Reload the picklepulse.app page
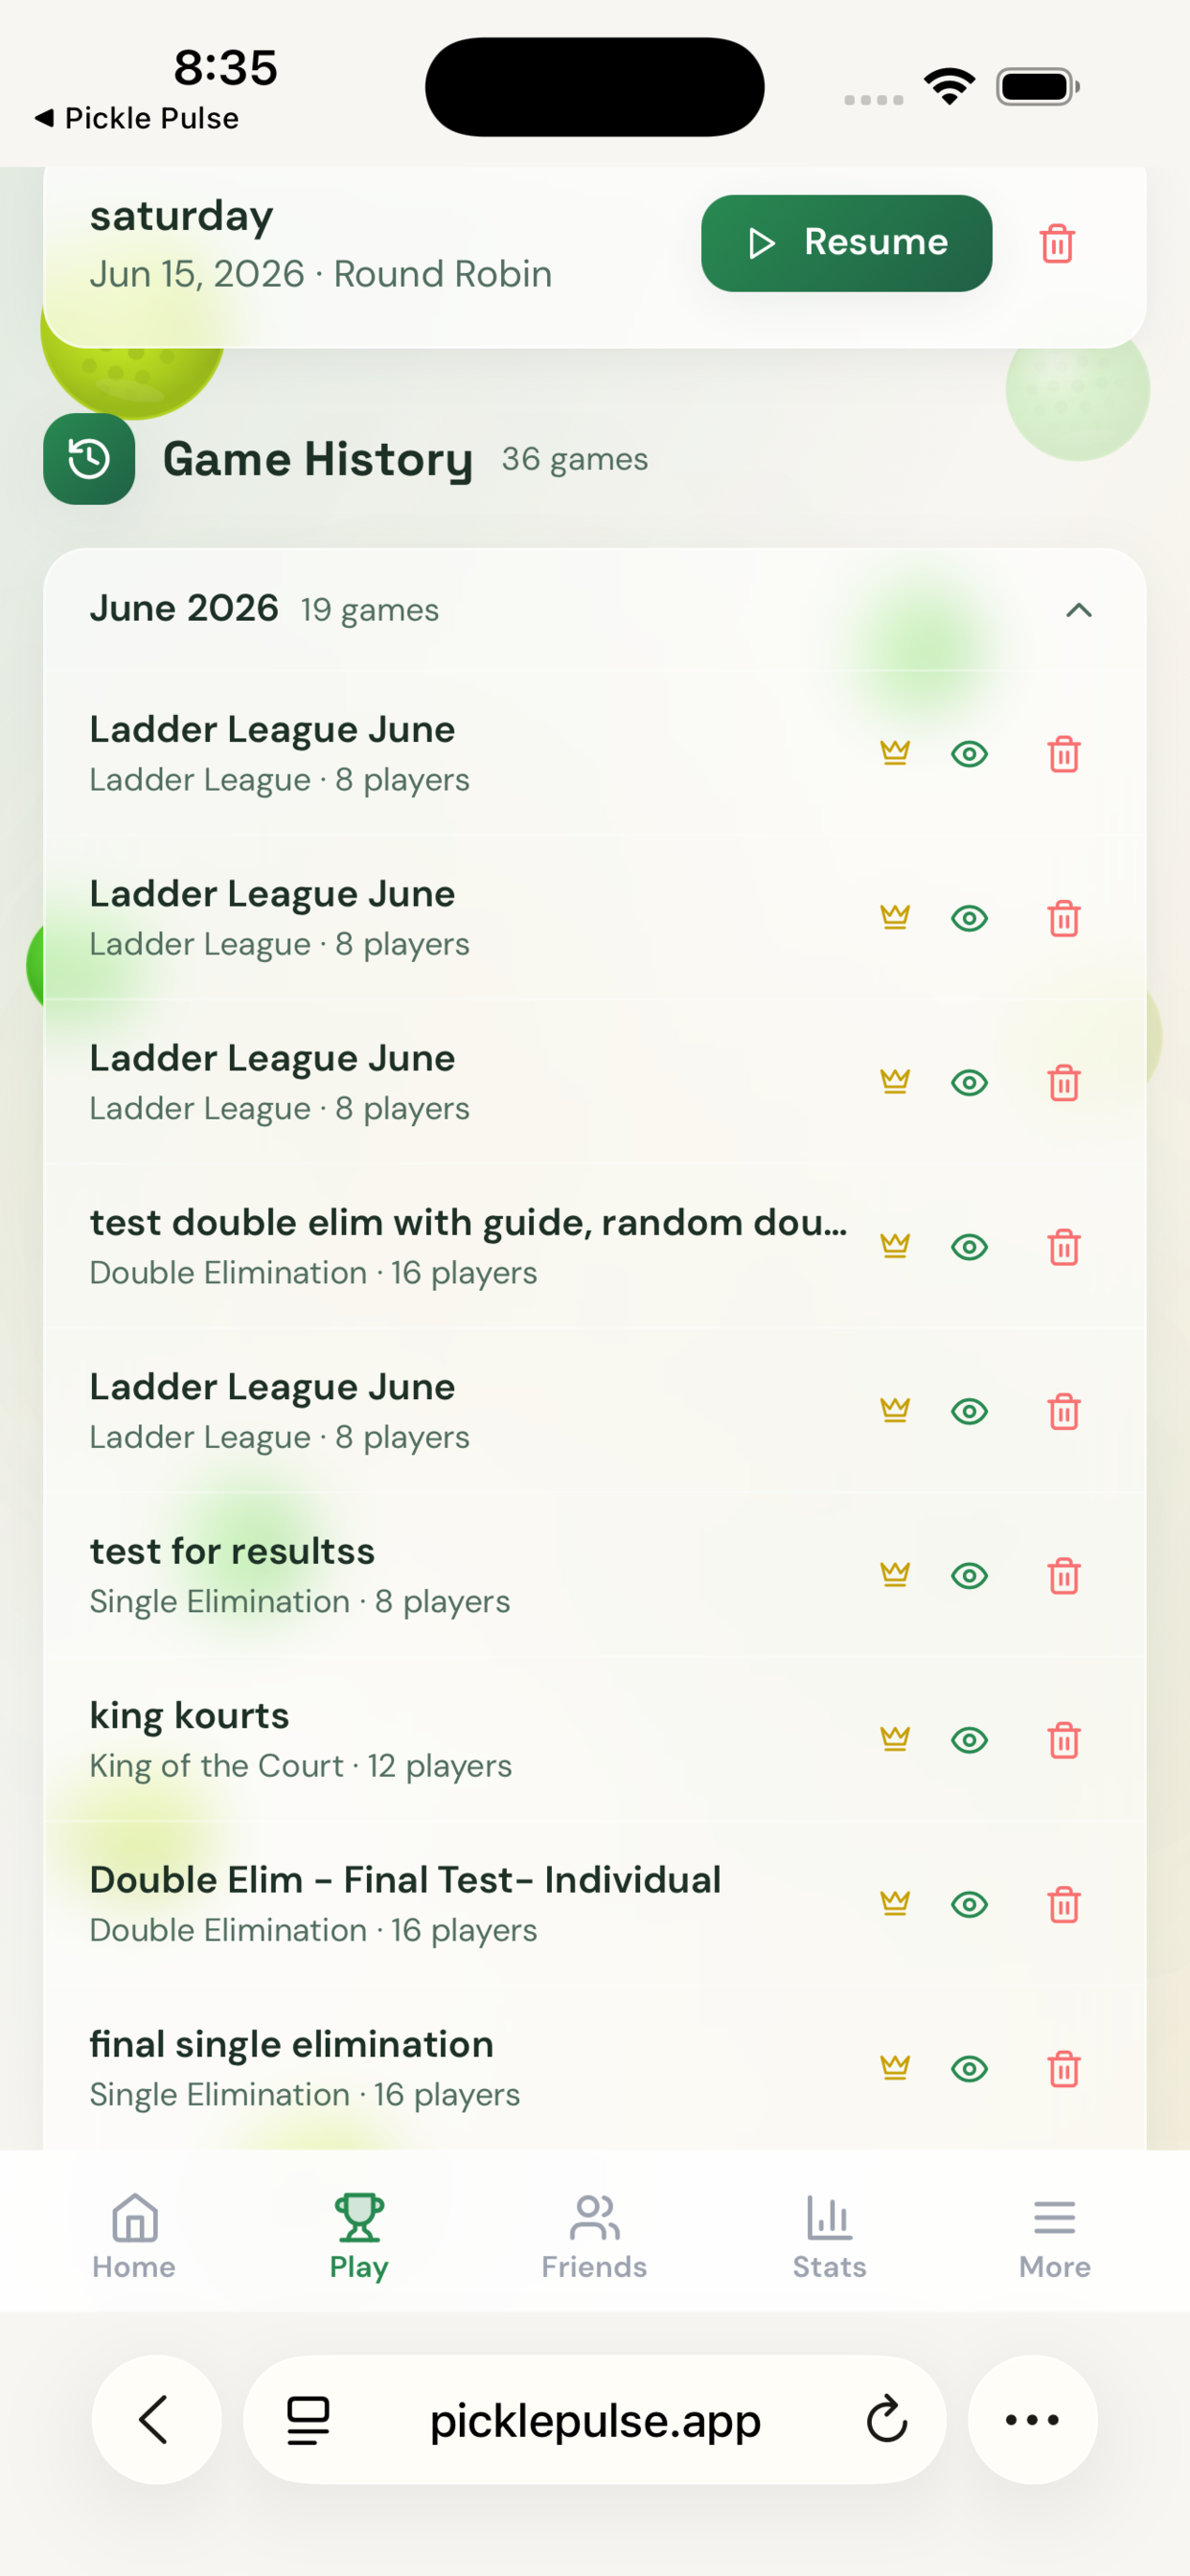 tap(886, 2420)
